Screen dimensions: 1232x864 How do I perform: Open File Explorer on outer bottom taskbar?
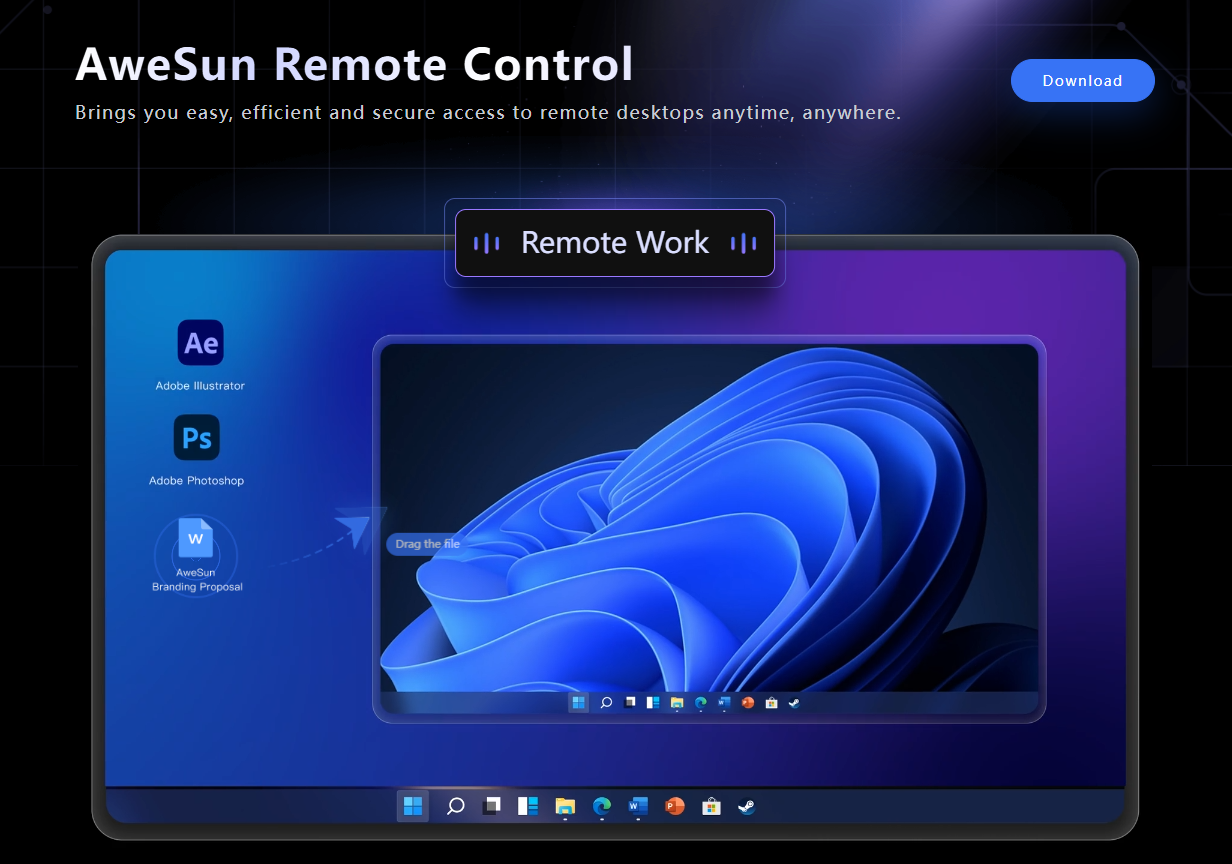pyautogui.click(x=565, y=806)
